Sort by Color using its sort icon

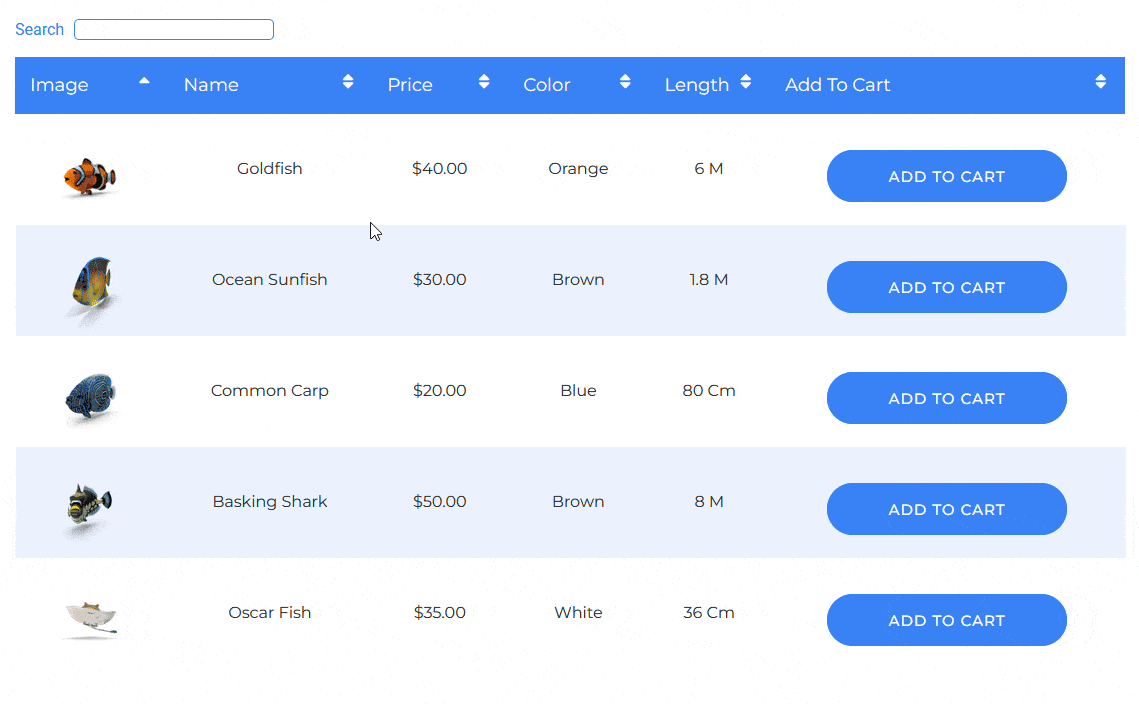[625, 84]
